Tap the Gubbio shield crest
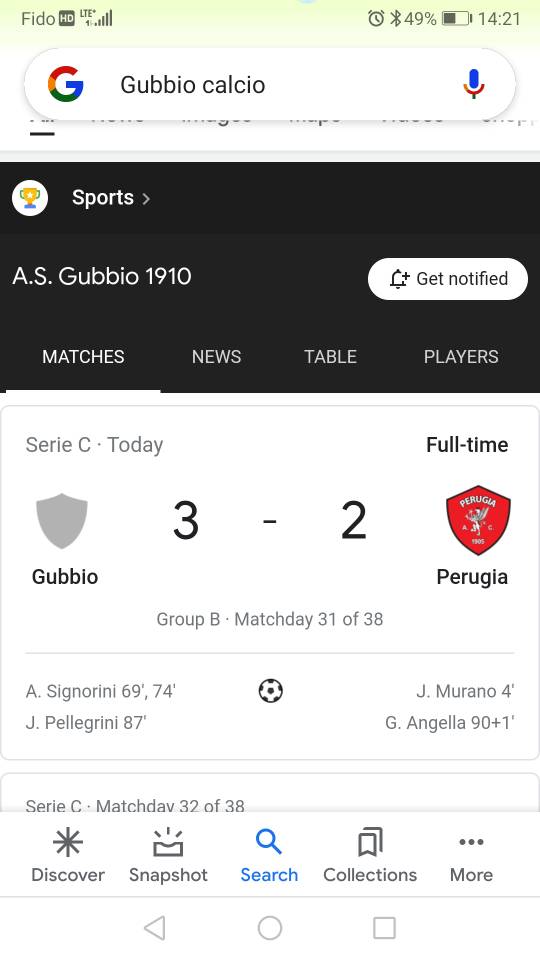The height and width of the screenshot is (960, 540). [62, 521]
